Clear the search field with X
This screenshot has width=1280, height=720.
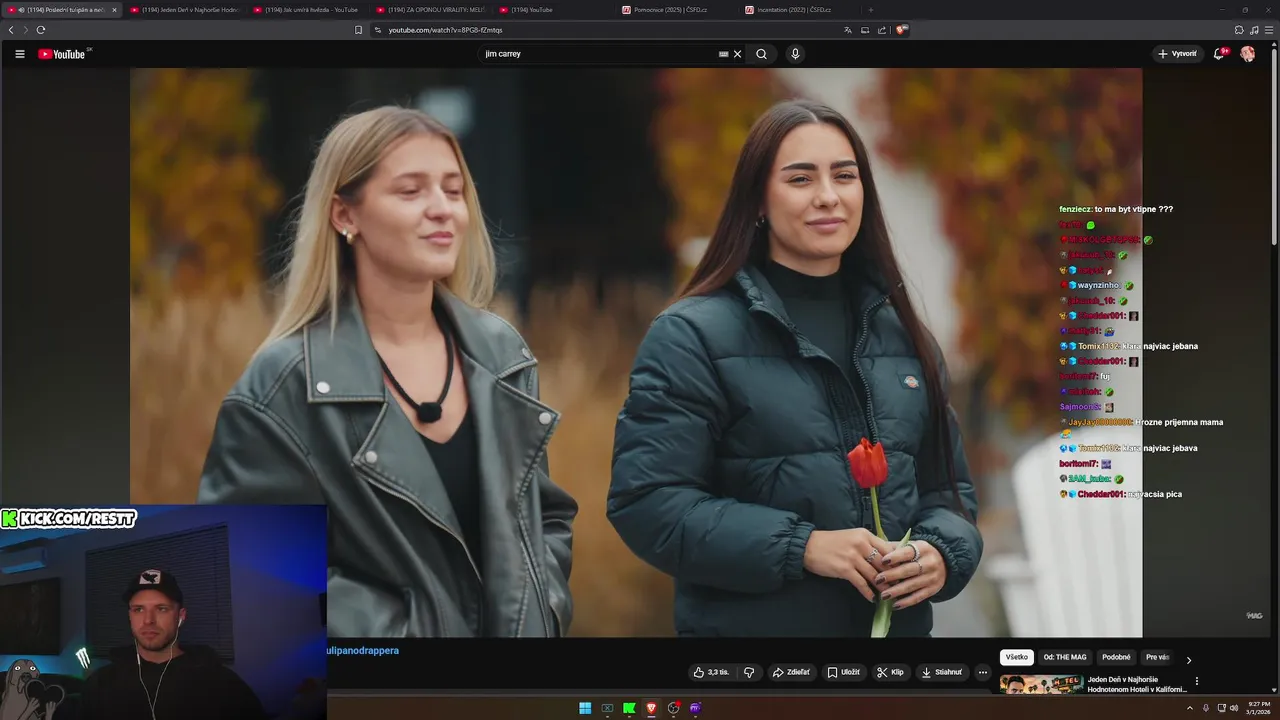click(738, 54)
